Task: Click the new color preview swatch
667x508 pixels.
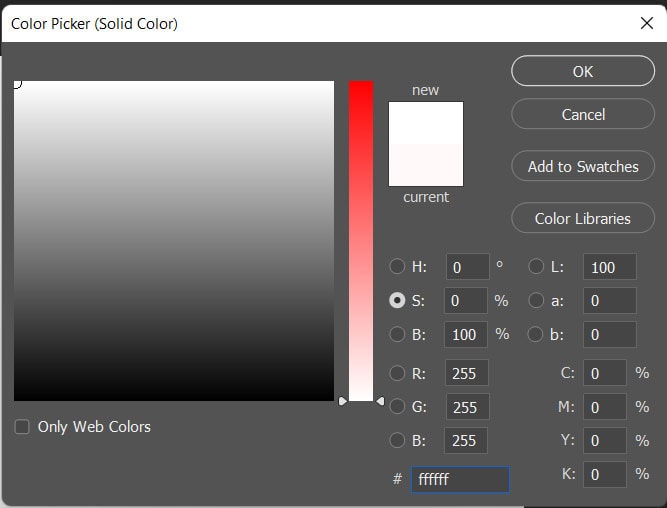Action: pyautogui.click(x=426, y=122)
